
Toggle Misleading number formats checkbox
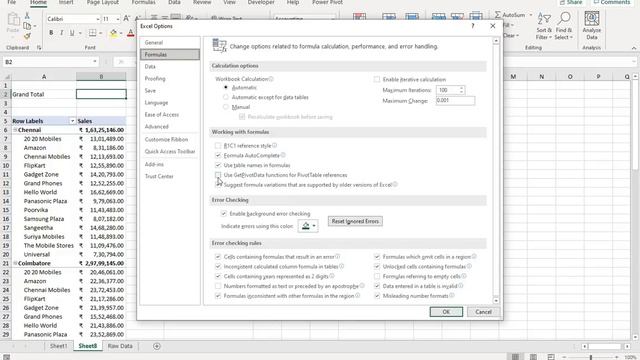pos(377,296)
